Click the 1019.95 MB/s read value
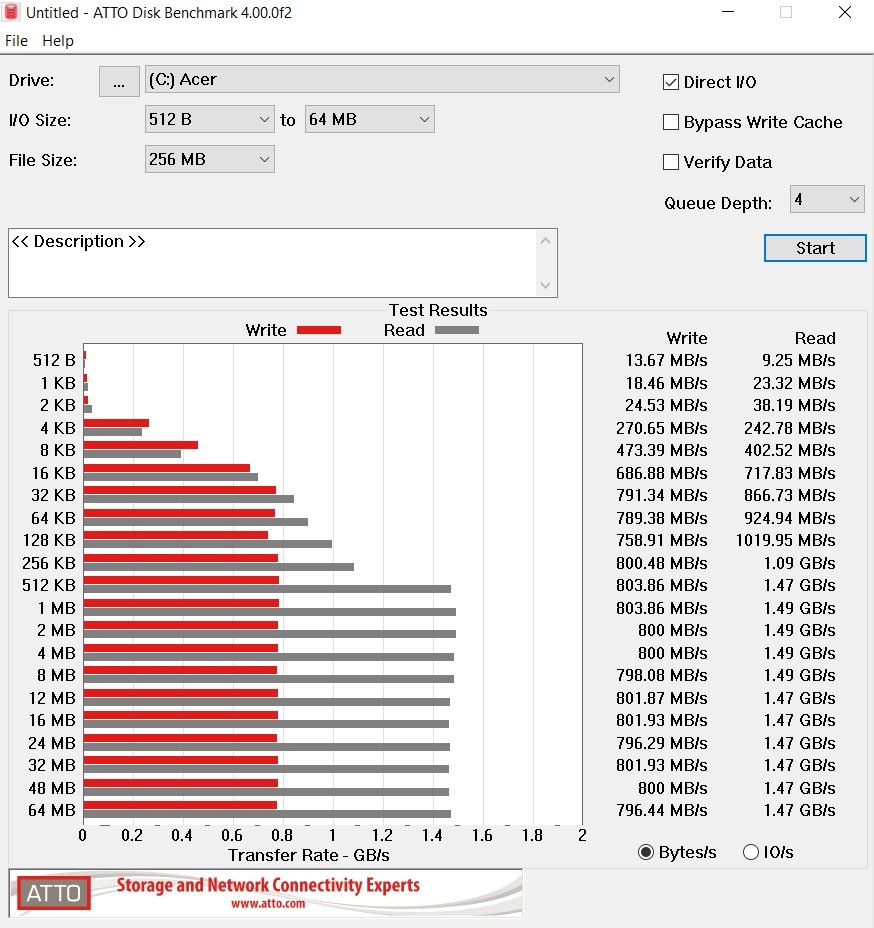The width and height of the screenshot is (874, 928). (785, 540)
